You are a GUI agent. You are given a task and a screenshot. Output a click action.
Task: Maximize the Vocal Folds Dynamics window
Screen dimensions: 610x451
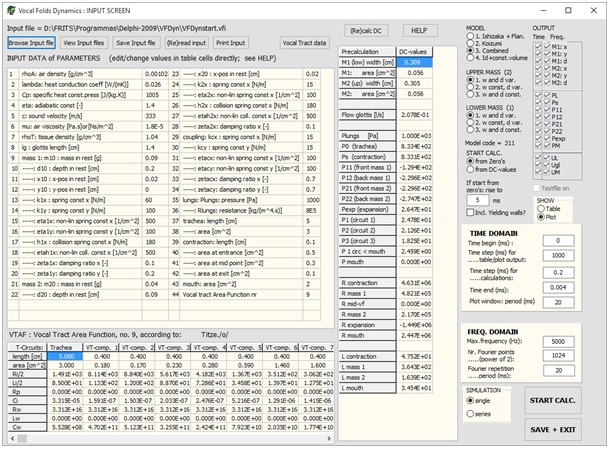pyautogui.click(x=568, y=11)
